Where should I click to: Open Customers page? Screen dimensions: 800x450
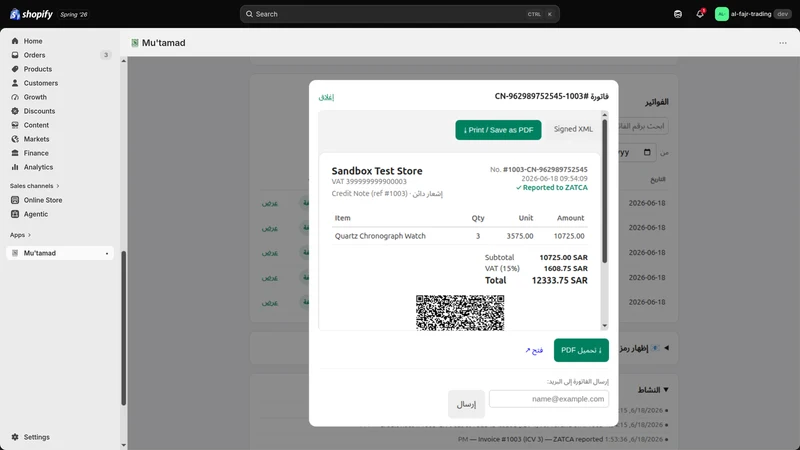[40, 83]
